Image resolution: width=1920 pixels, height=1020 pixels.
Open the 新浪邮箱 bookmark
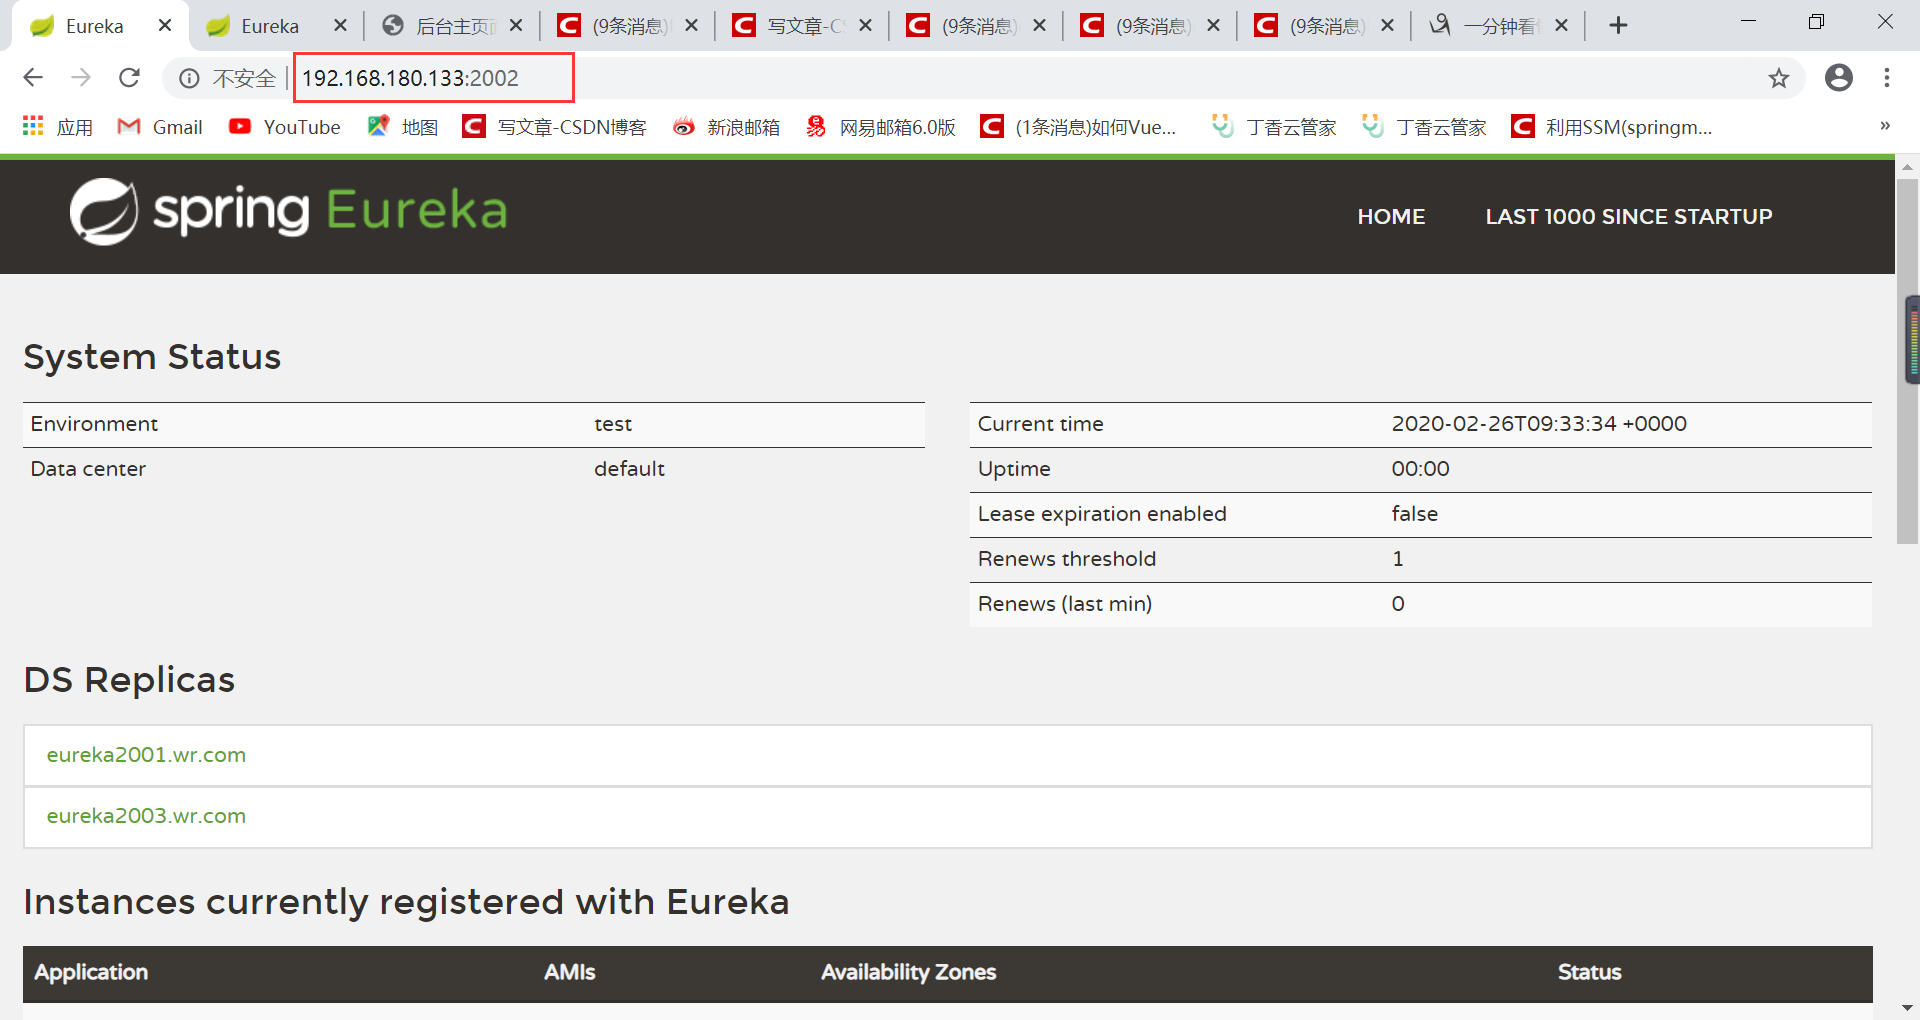pos(726,127)
